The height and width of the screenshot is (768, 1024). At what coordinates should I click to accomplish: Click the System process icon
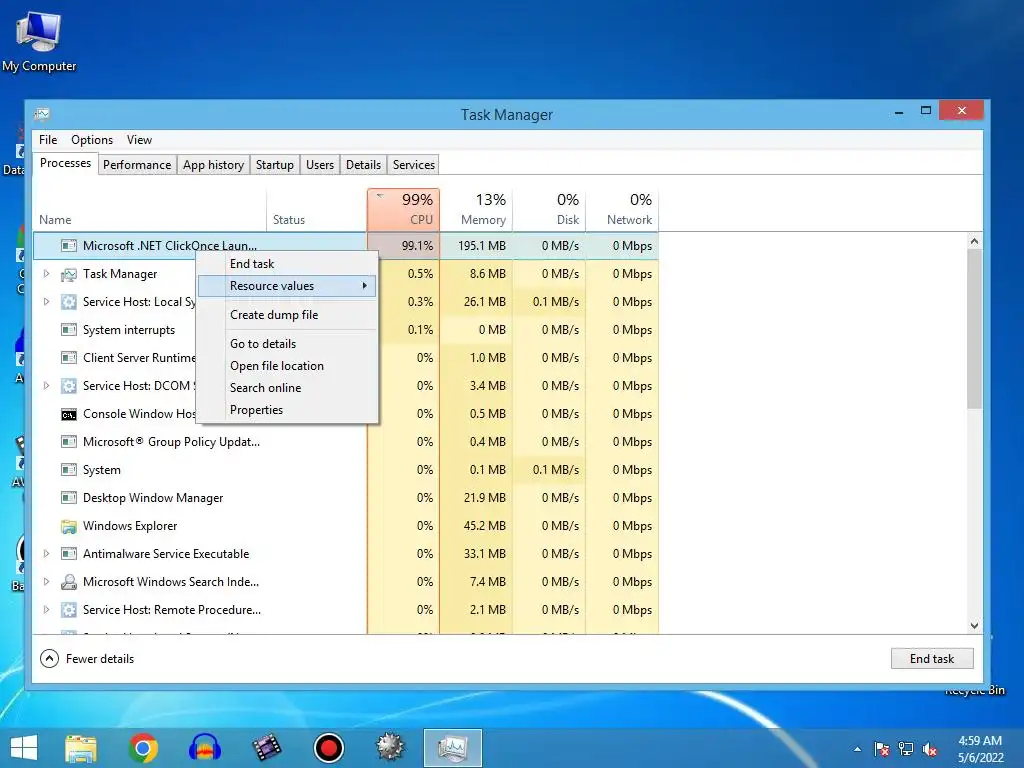point(69,470)
